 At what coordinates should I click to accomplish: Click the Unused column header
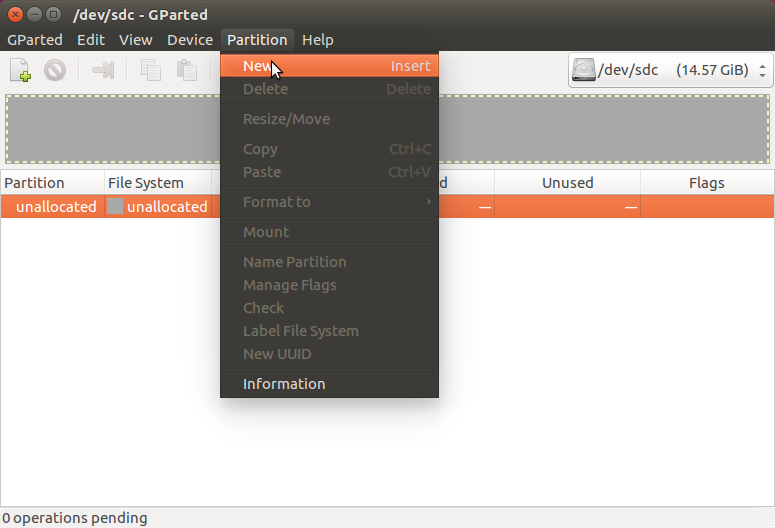(567, 183)
